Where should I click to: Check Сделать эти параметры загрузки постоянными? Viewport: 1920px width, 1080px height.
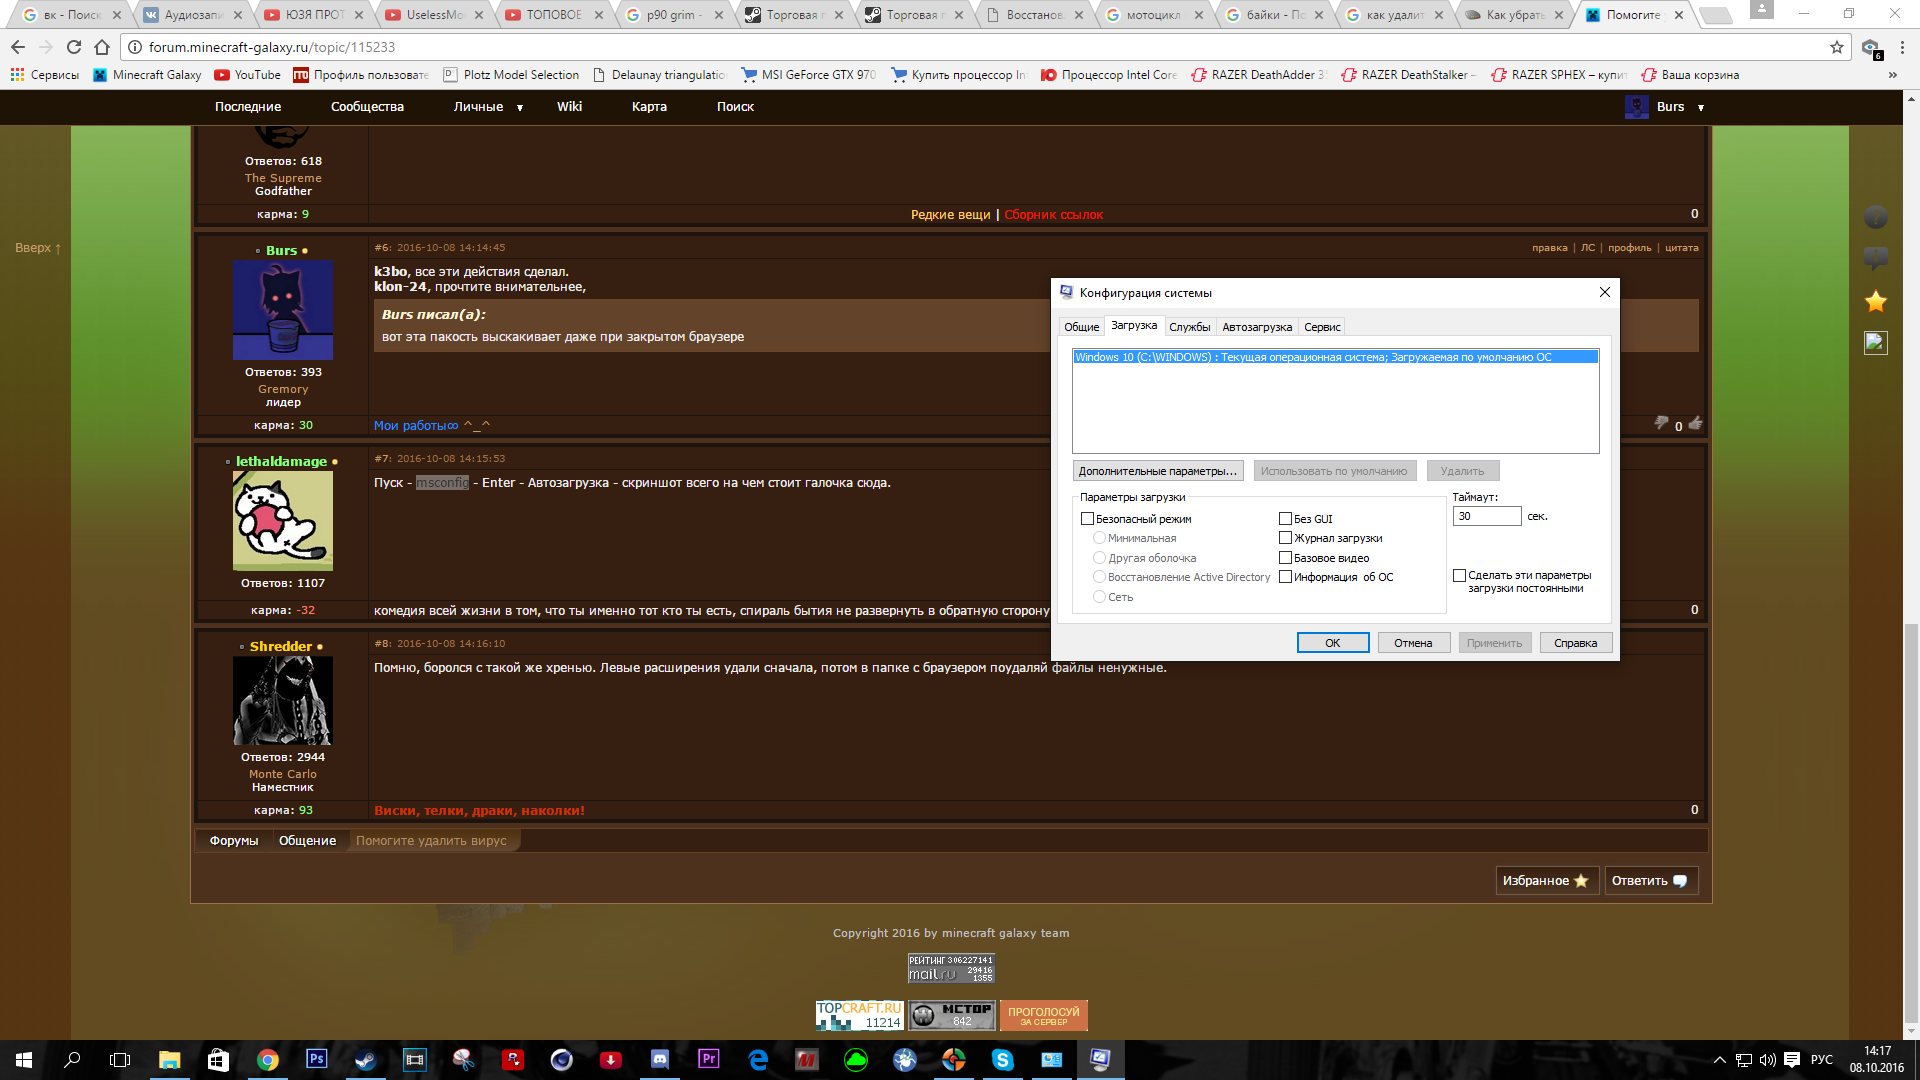(1459, 575)
